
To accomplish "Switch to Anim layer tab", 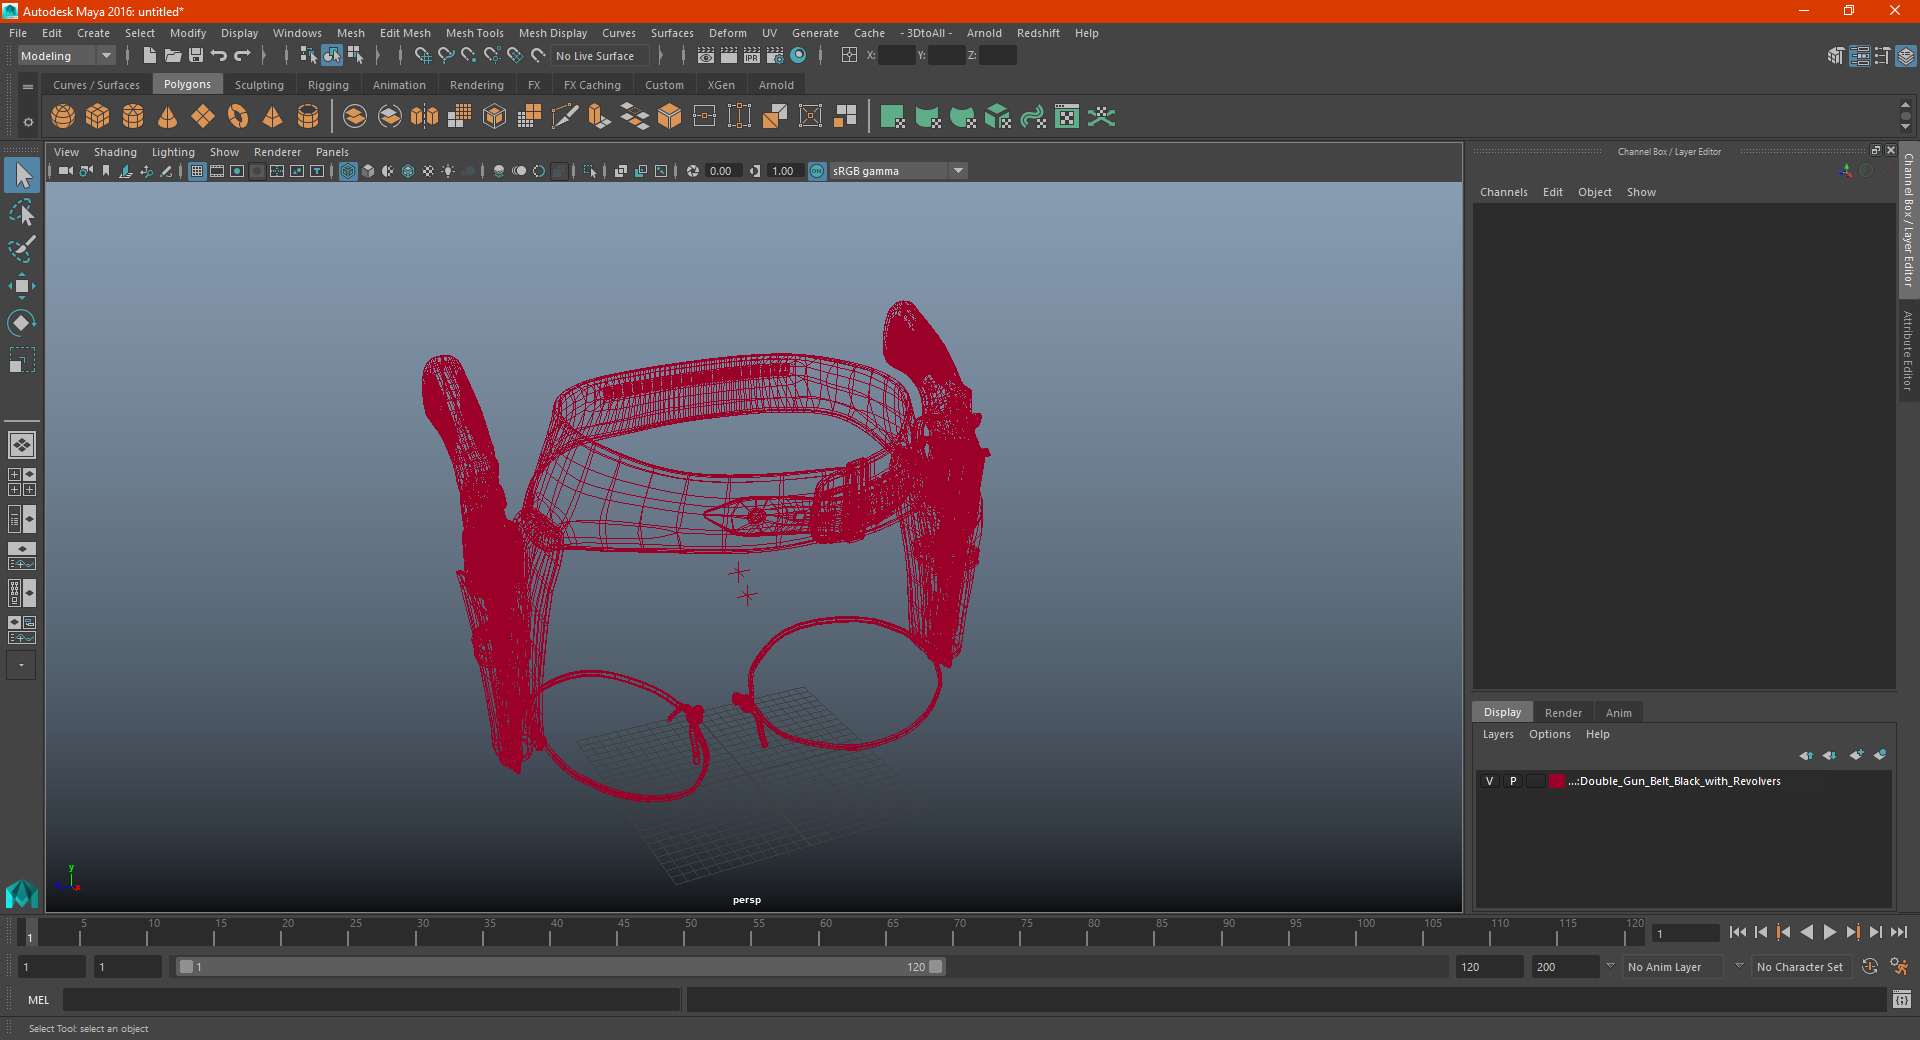I will coord(1618,713).
